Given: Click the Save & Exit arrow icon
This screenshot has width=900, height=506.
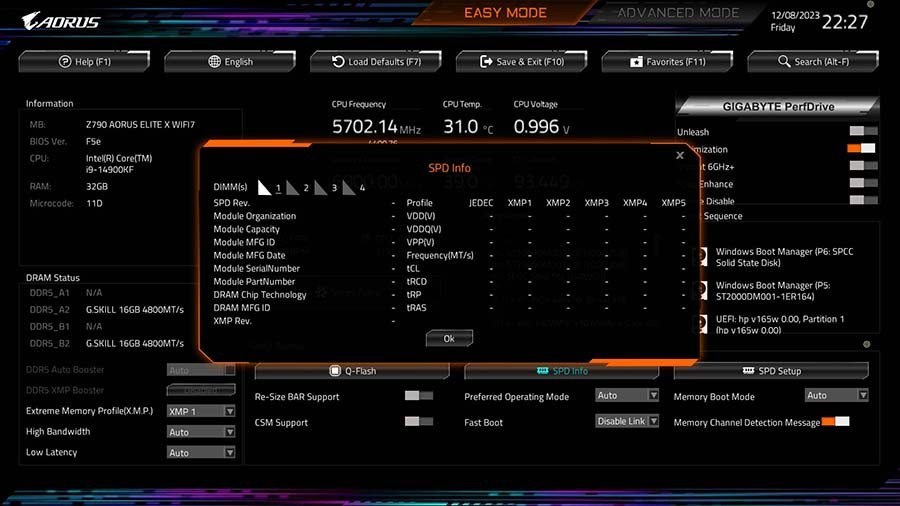Looking at the screenshot, I should click(486, 61).
